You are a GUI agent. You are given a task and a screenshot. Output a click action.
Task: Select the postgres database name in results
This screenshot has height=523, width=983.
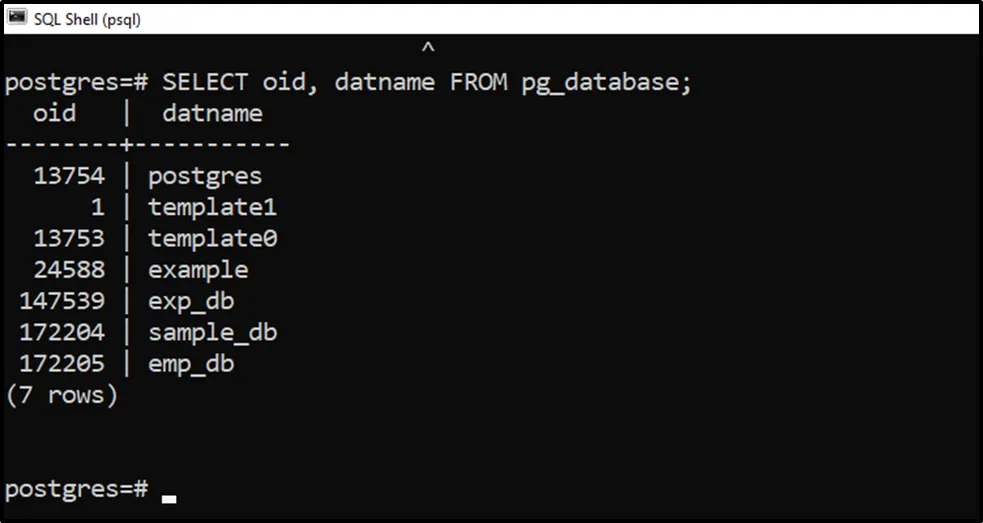point(205,177)
